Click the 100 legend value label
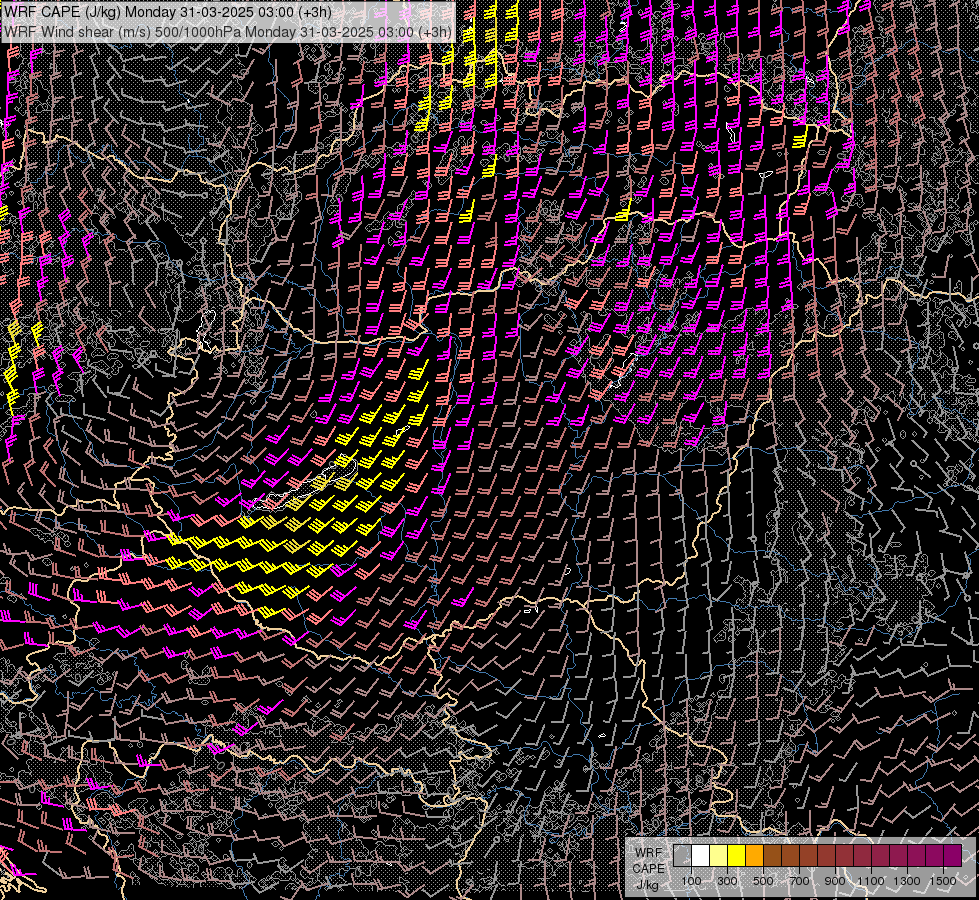Screen dimensions: 979x900 pyautogui.click(x=691, y=881)
